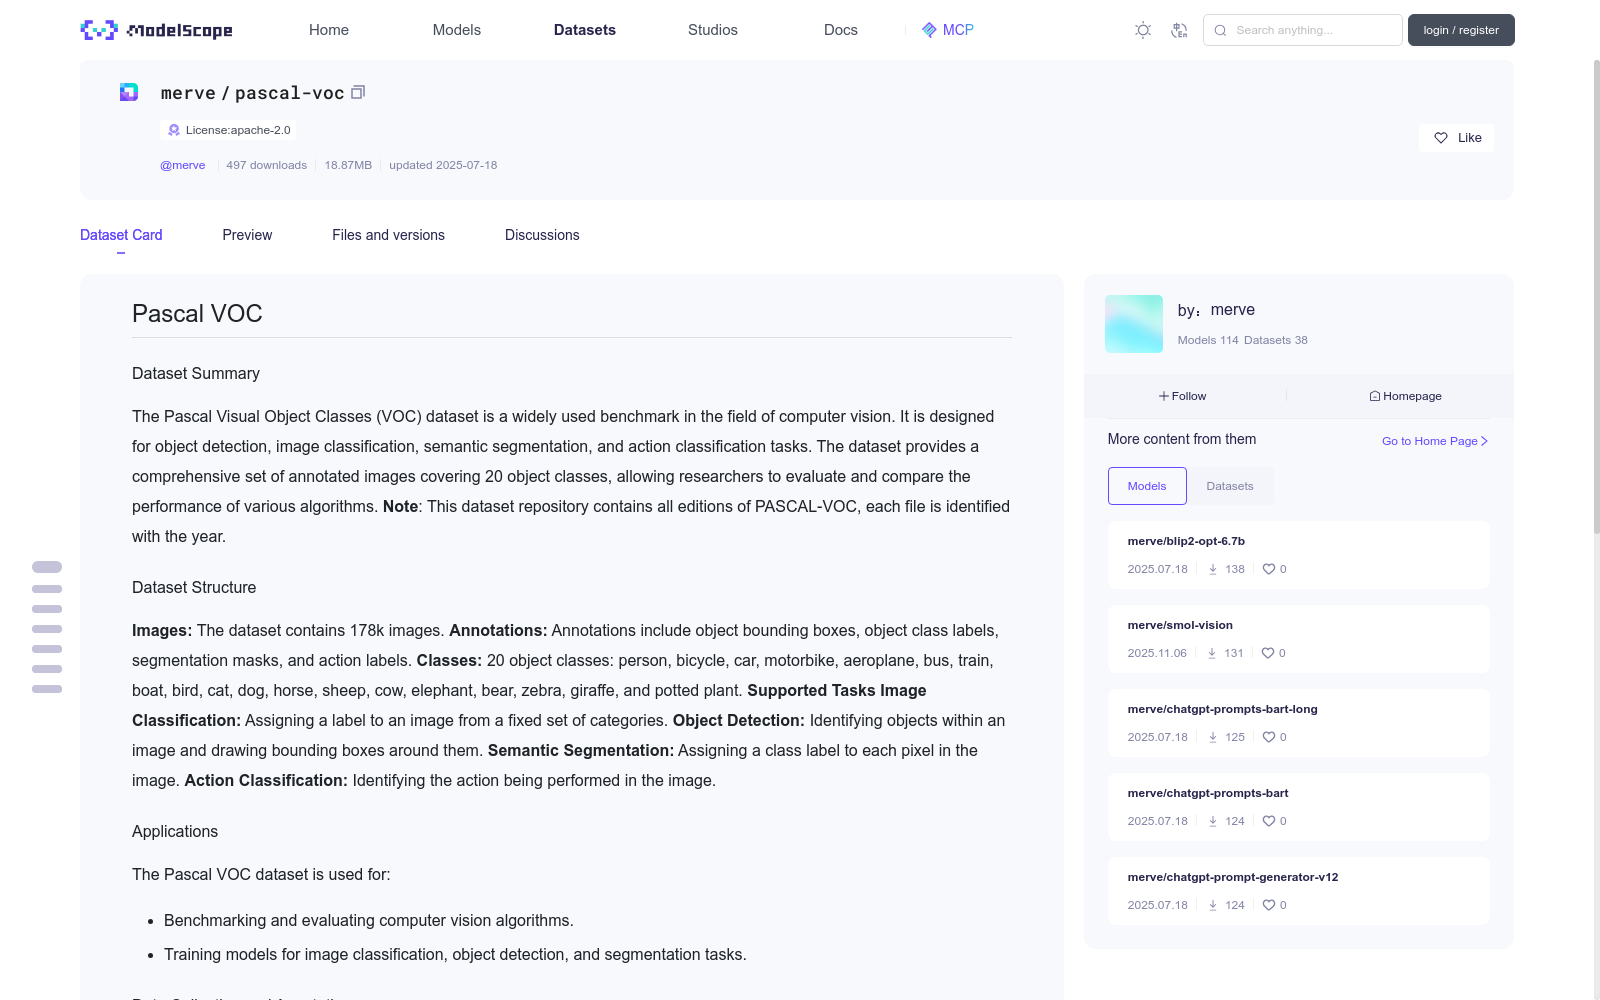Click the MCP diamond icon in the navbar

click(x=929, y=30)
